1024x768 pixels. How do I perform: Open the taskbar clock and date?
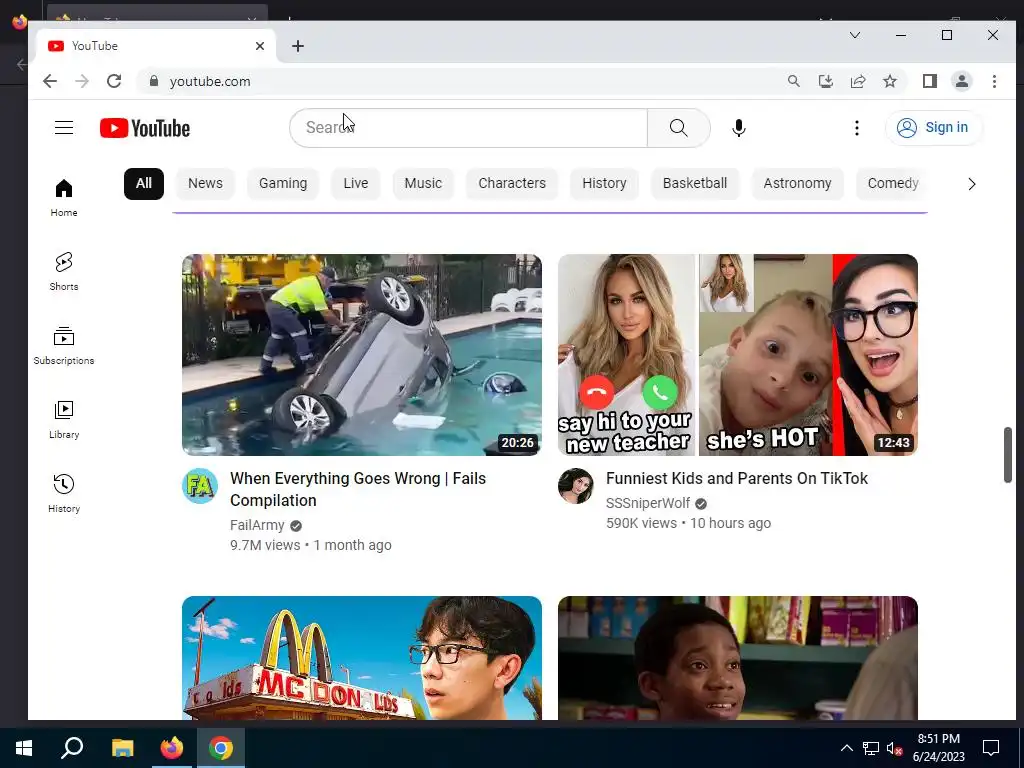(938, 748)
